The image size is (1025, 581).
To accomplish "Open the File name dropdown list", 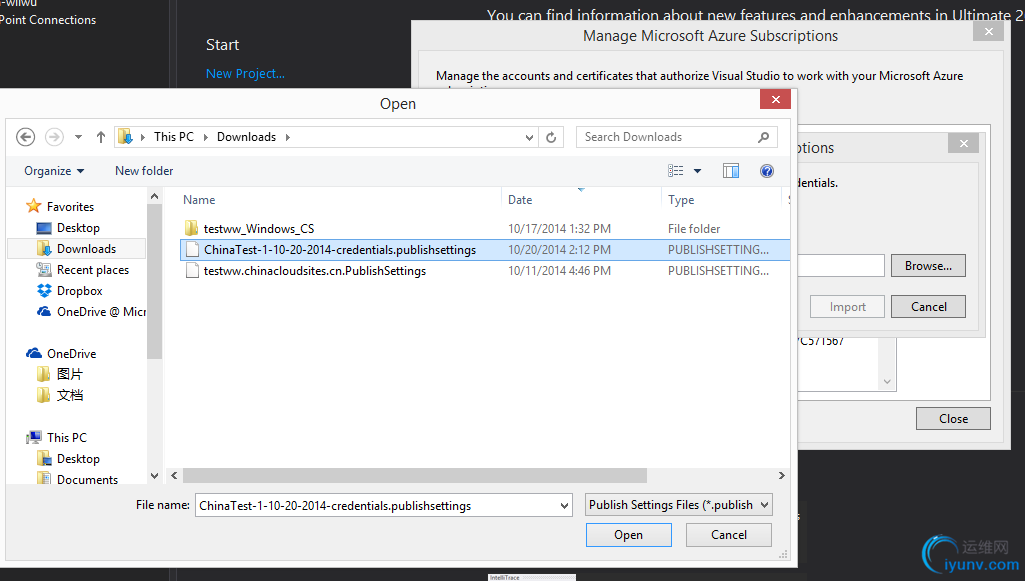I will point(564,505).
